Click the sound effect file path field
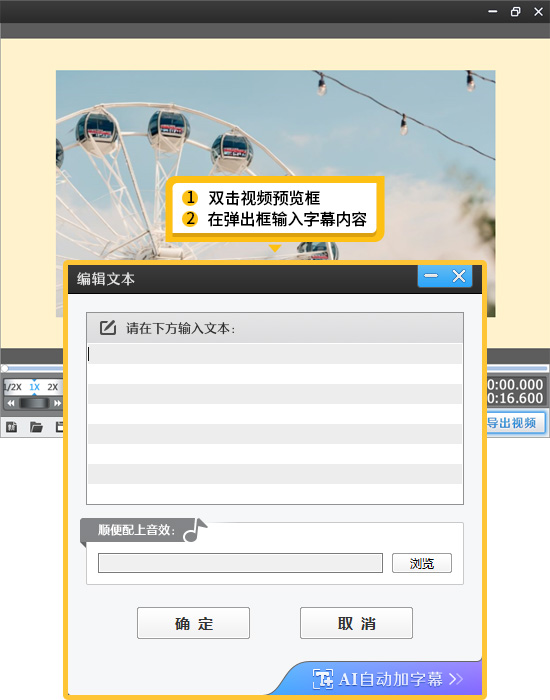 pos(240,563)
